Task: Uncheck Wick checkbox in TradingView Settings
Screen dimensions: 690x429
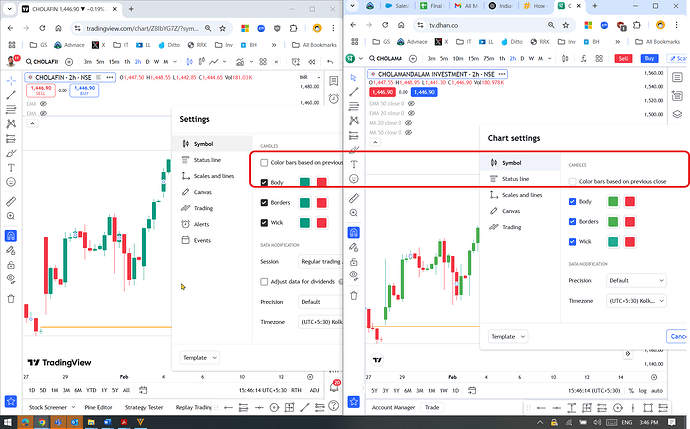Action: (x=264, y=223)
